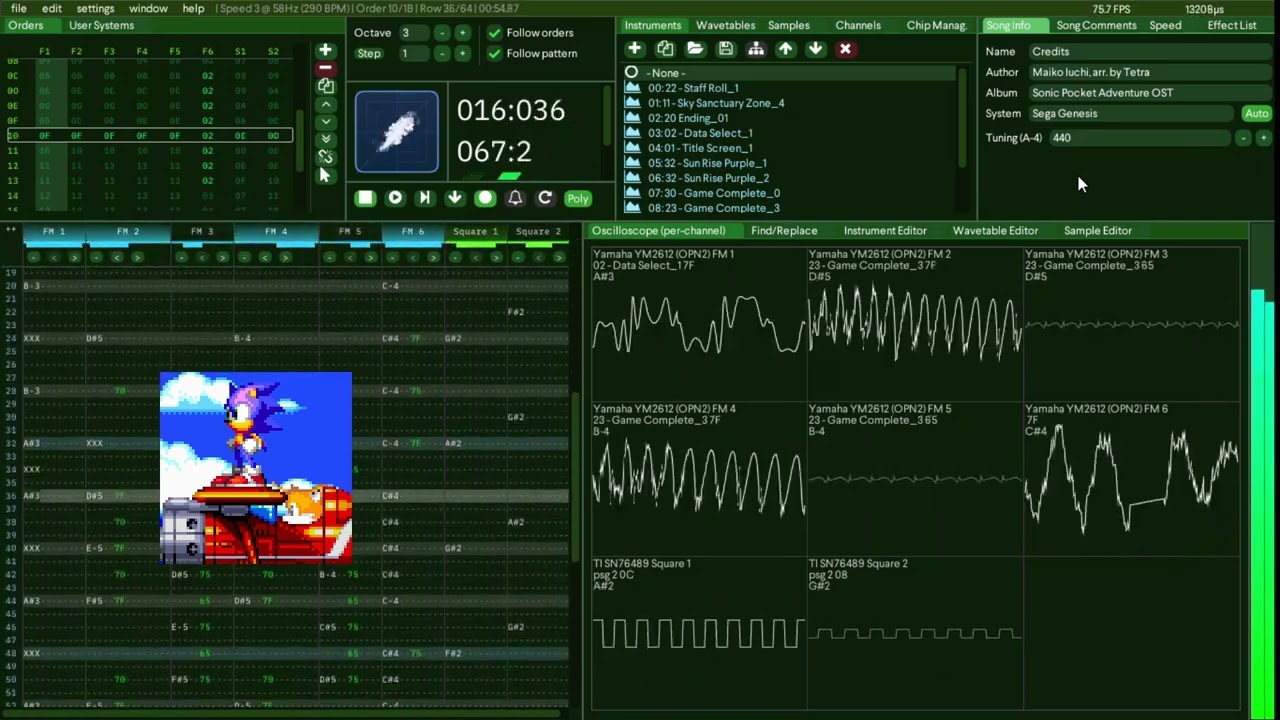Duplicate the selected instrument
1280x720 pixels.
point(665,48)
